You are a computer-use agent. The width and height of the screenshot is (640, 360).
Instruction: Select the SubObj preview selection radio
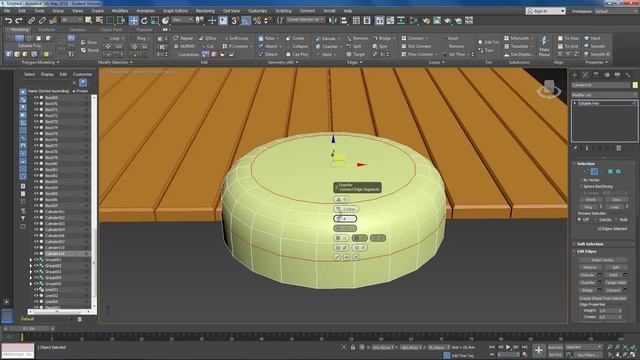click(596, 220)
